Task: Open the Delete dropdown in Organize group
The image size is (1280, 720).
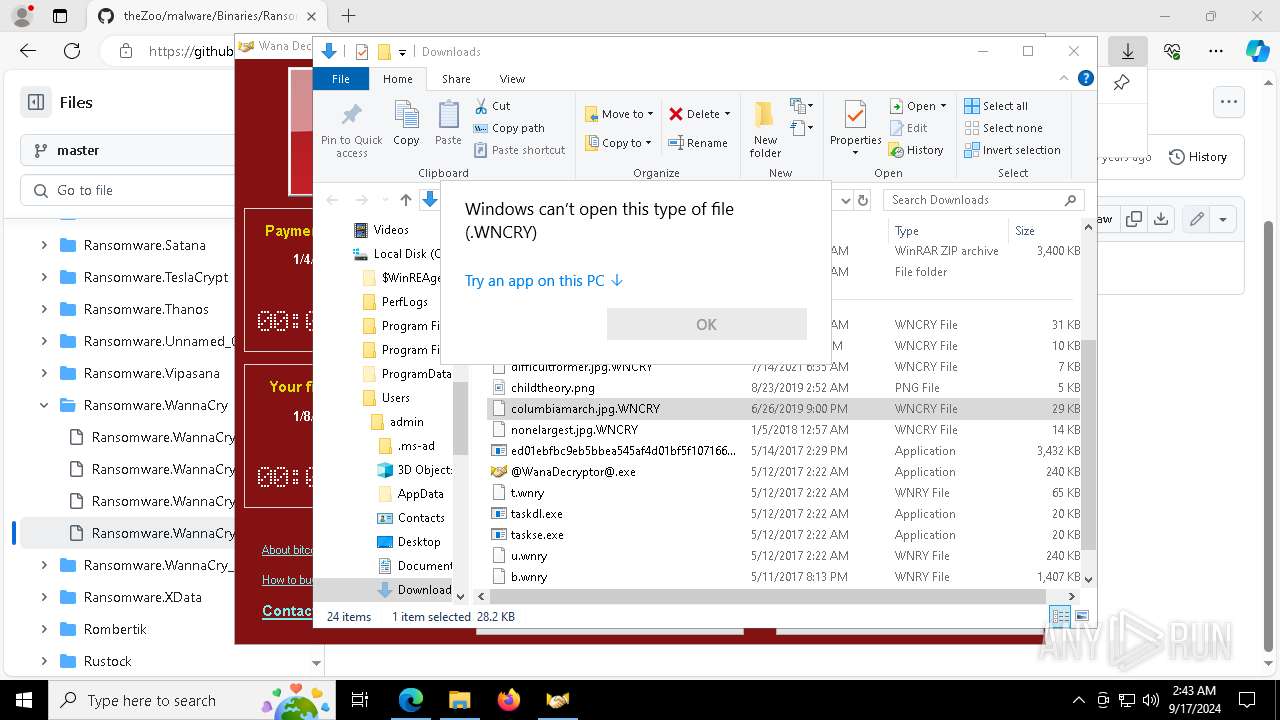Action: tap(700, 114)
